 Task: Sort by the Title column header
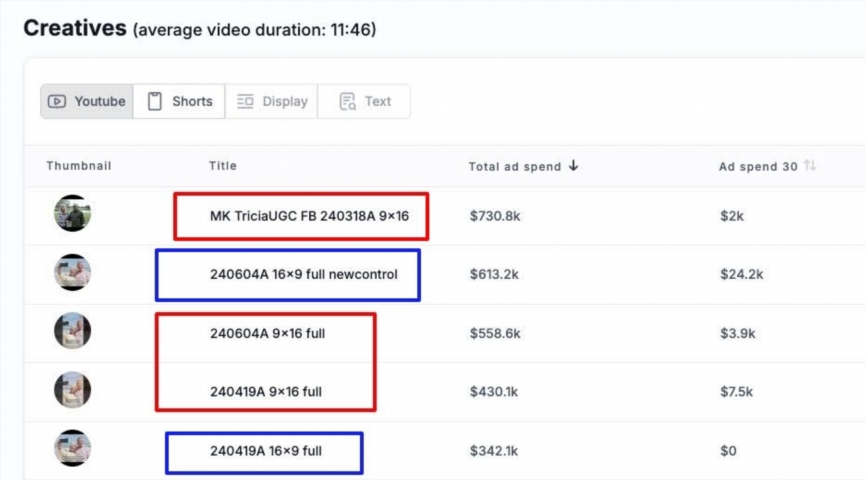pyautogui.click(x=223, y=166)
